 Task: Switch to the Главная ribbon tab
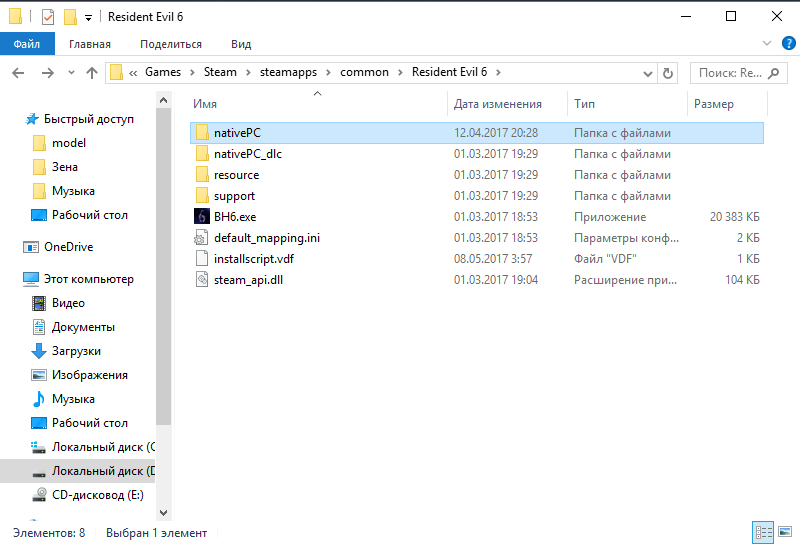tap(90, 44)
